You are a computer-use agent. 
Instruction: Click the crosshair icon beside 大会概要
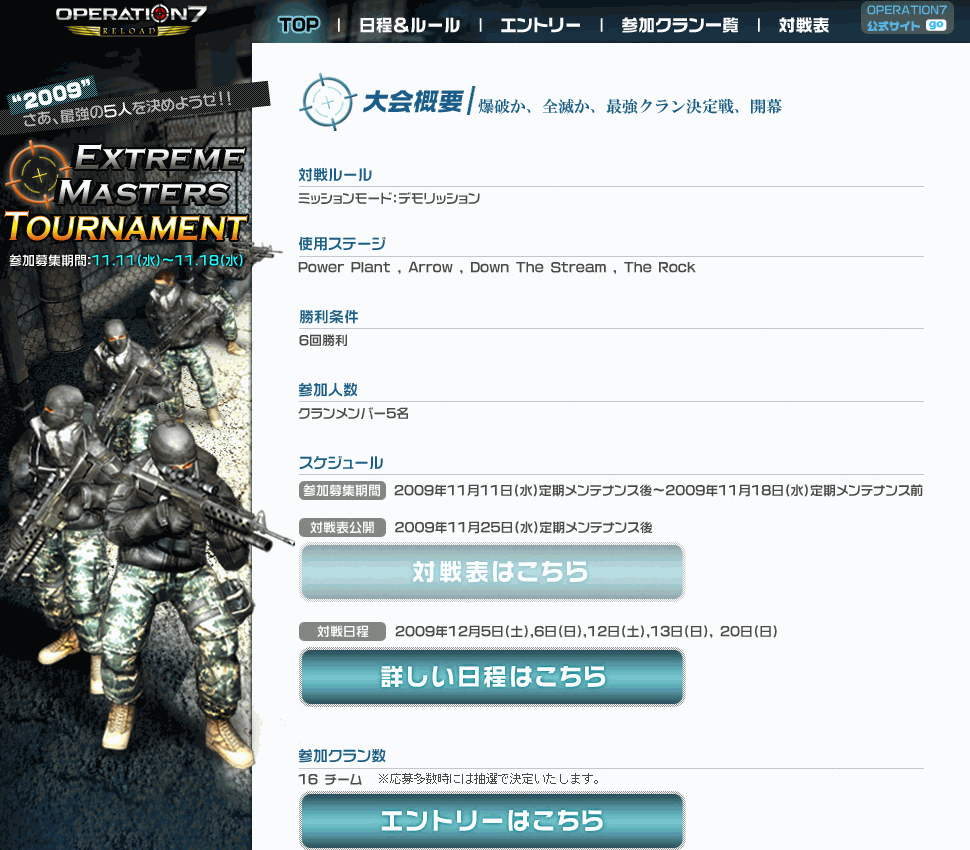(328, 102)
